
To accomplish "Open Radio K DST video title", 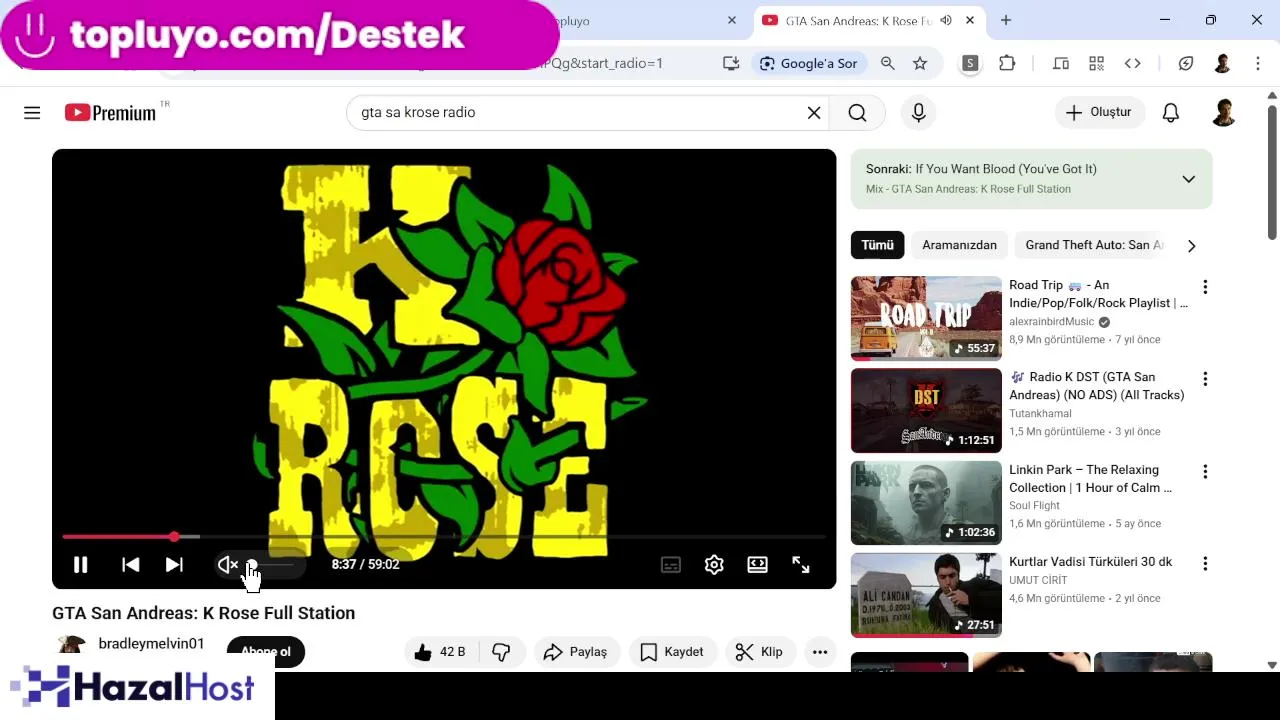I will click(x=1097, y=386).
